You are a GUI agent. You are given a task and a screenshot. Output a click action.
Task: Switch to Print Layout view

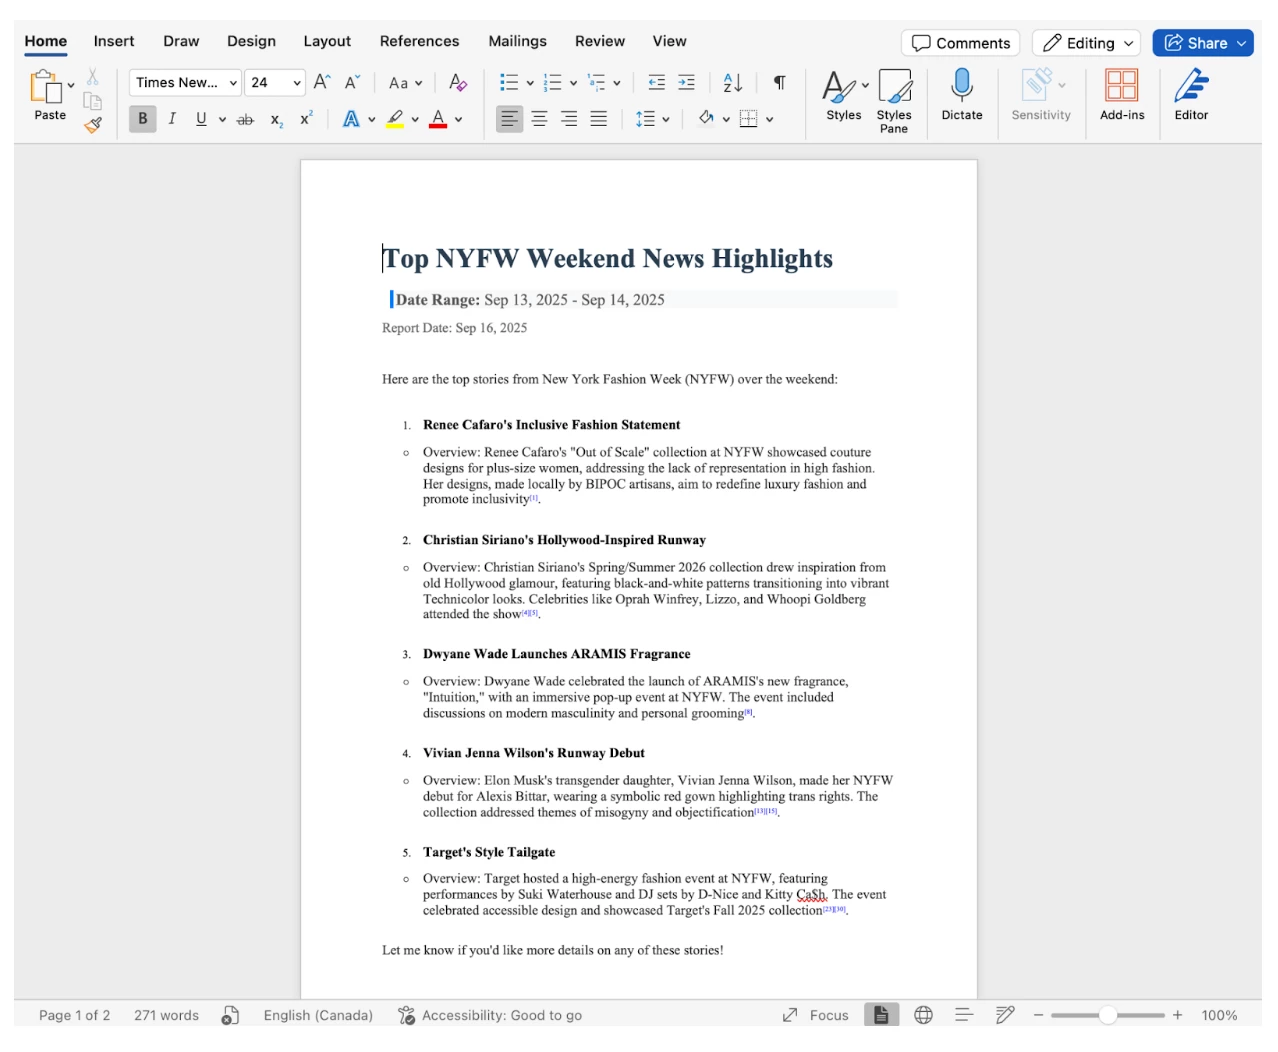click(x=881, y=1015)
